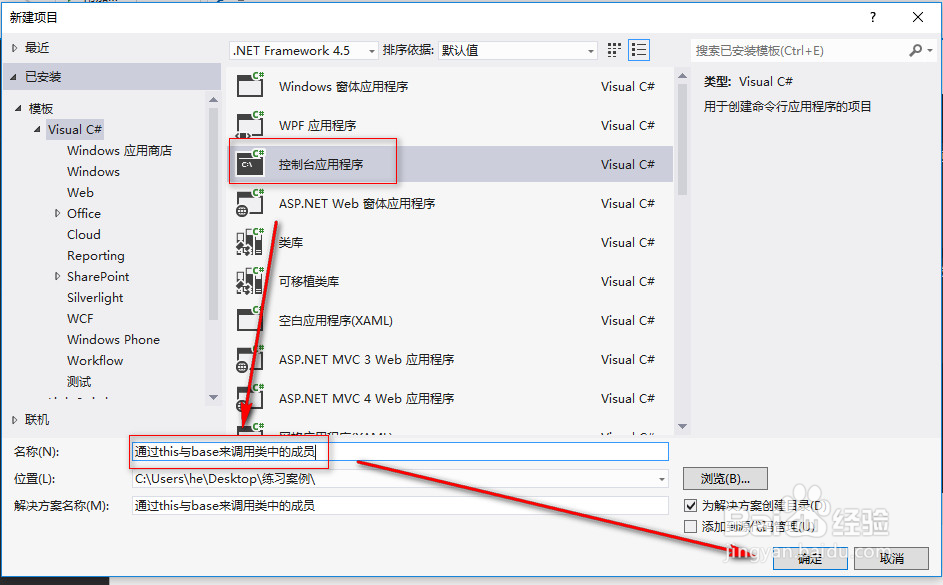This screenshot has width=943, height=585.
Task: Click the template list scrollbar thumb
Action: click(x=682, y=139)
